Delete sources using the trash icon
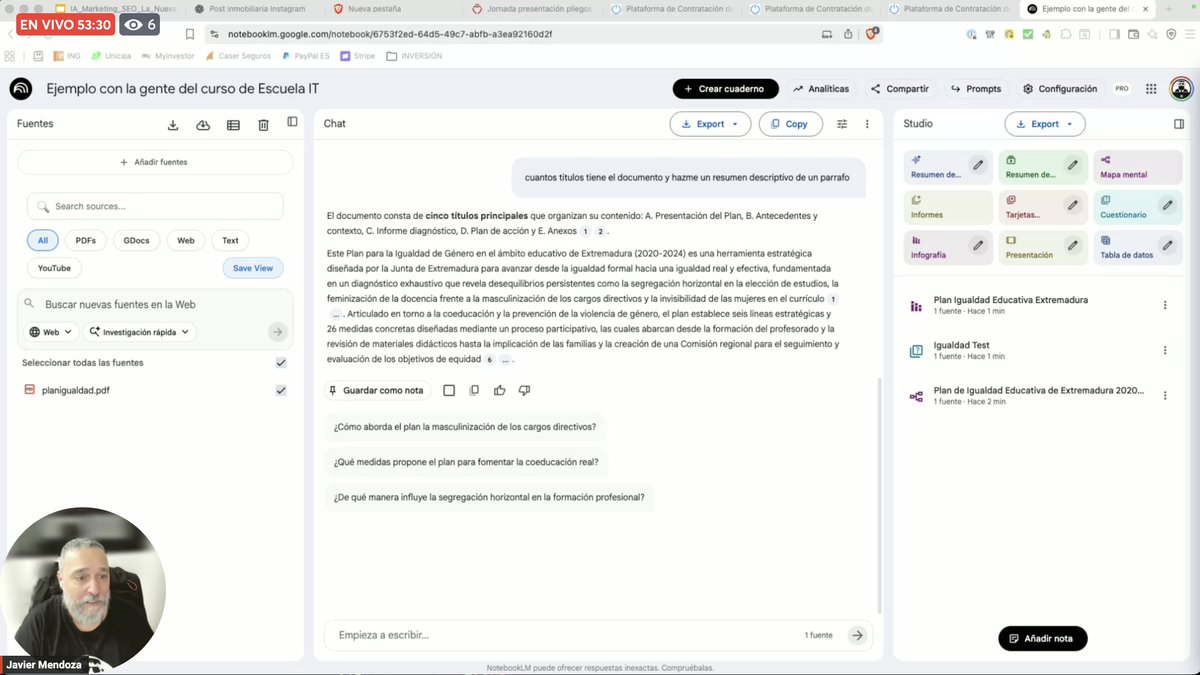This screenshot has height=675, width=1200. [x=262, y=124]
